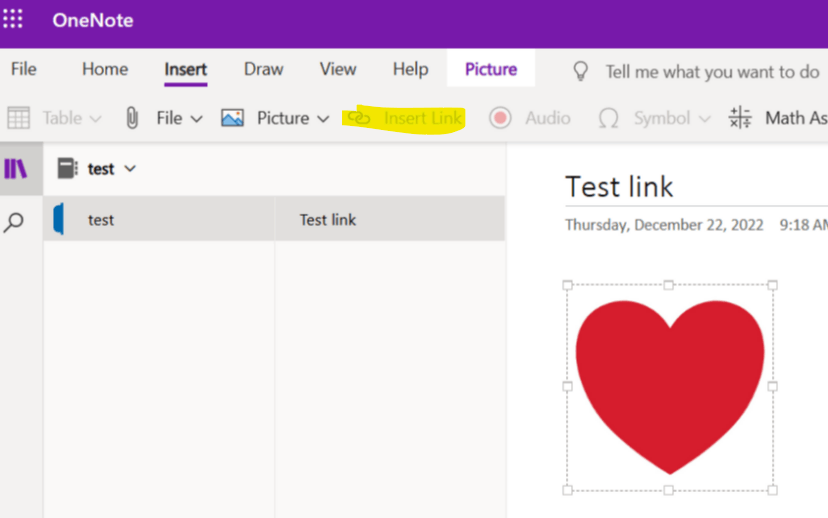Expand the test notebook dropdown chevron
828x518 pixels.
coord(130,169)
